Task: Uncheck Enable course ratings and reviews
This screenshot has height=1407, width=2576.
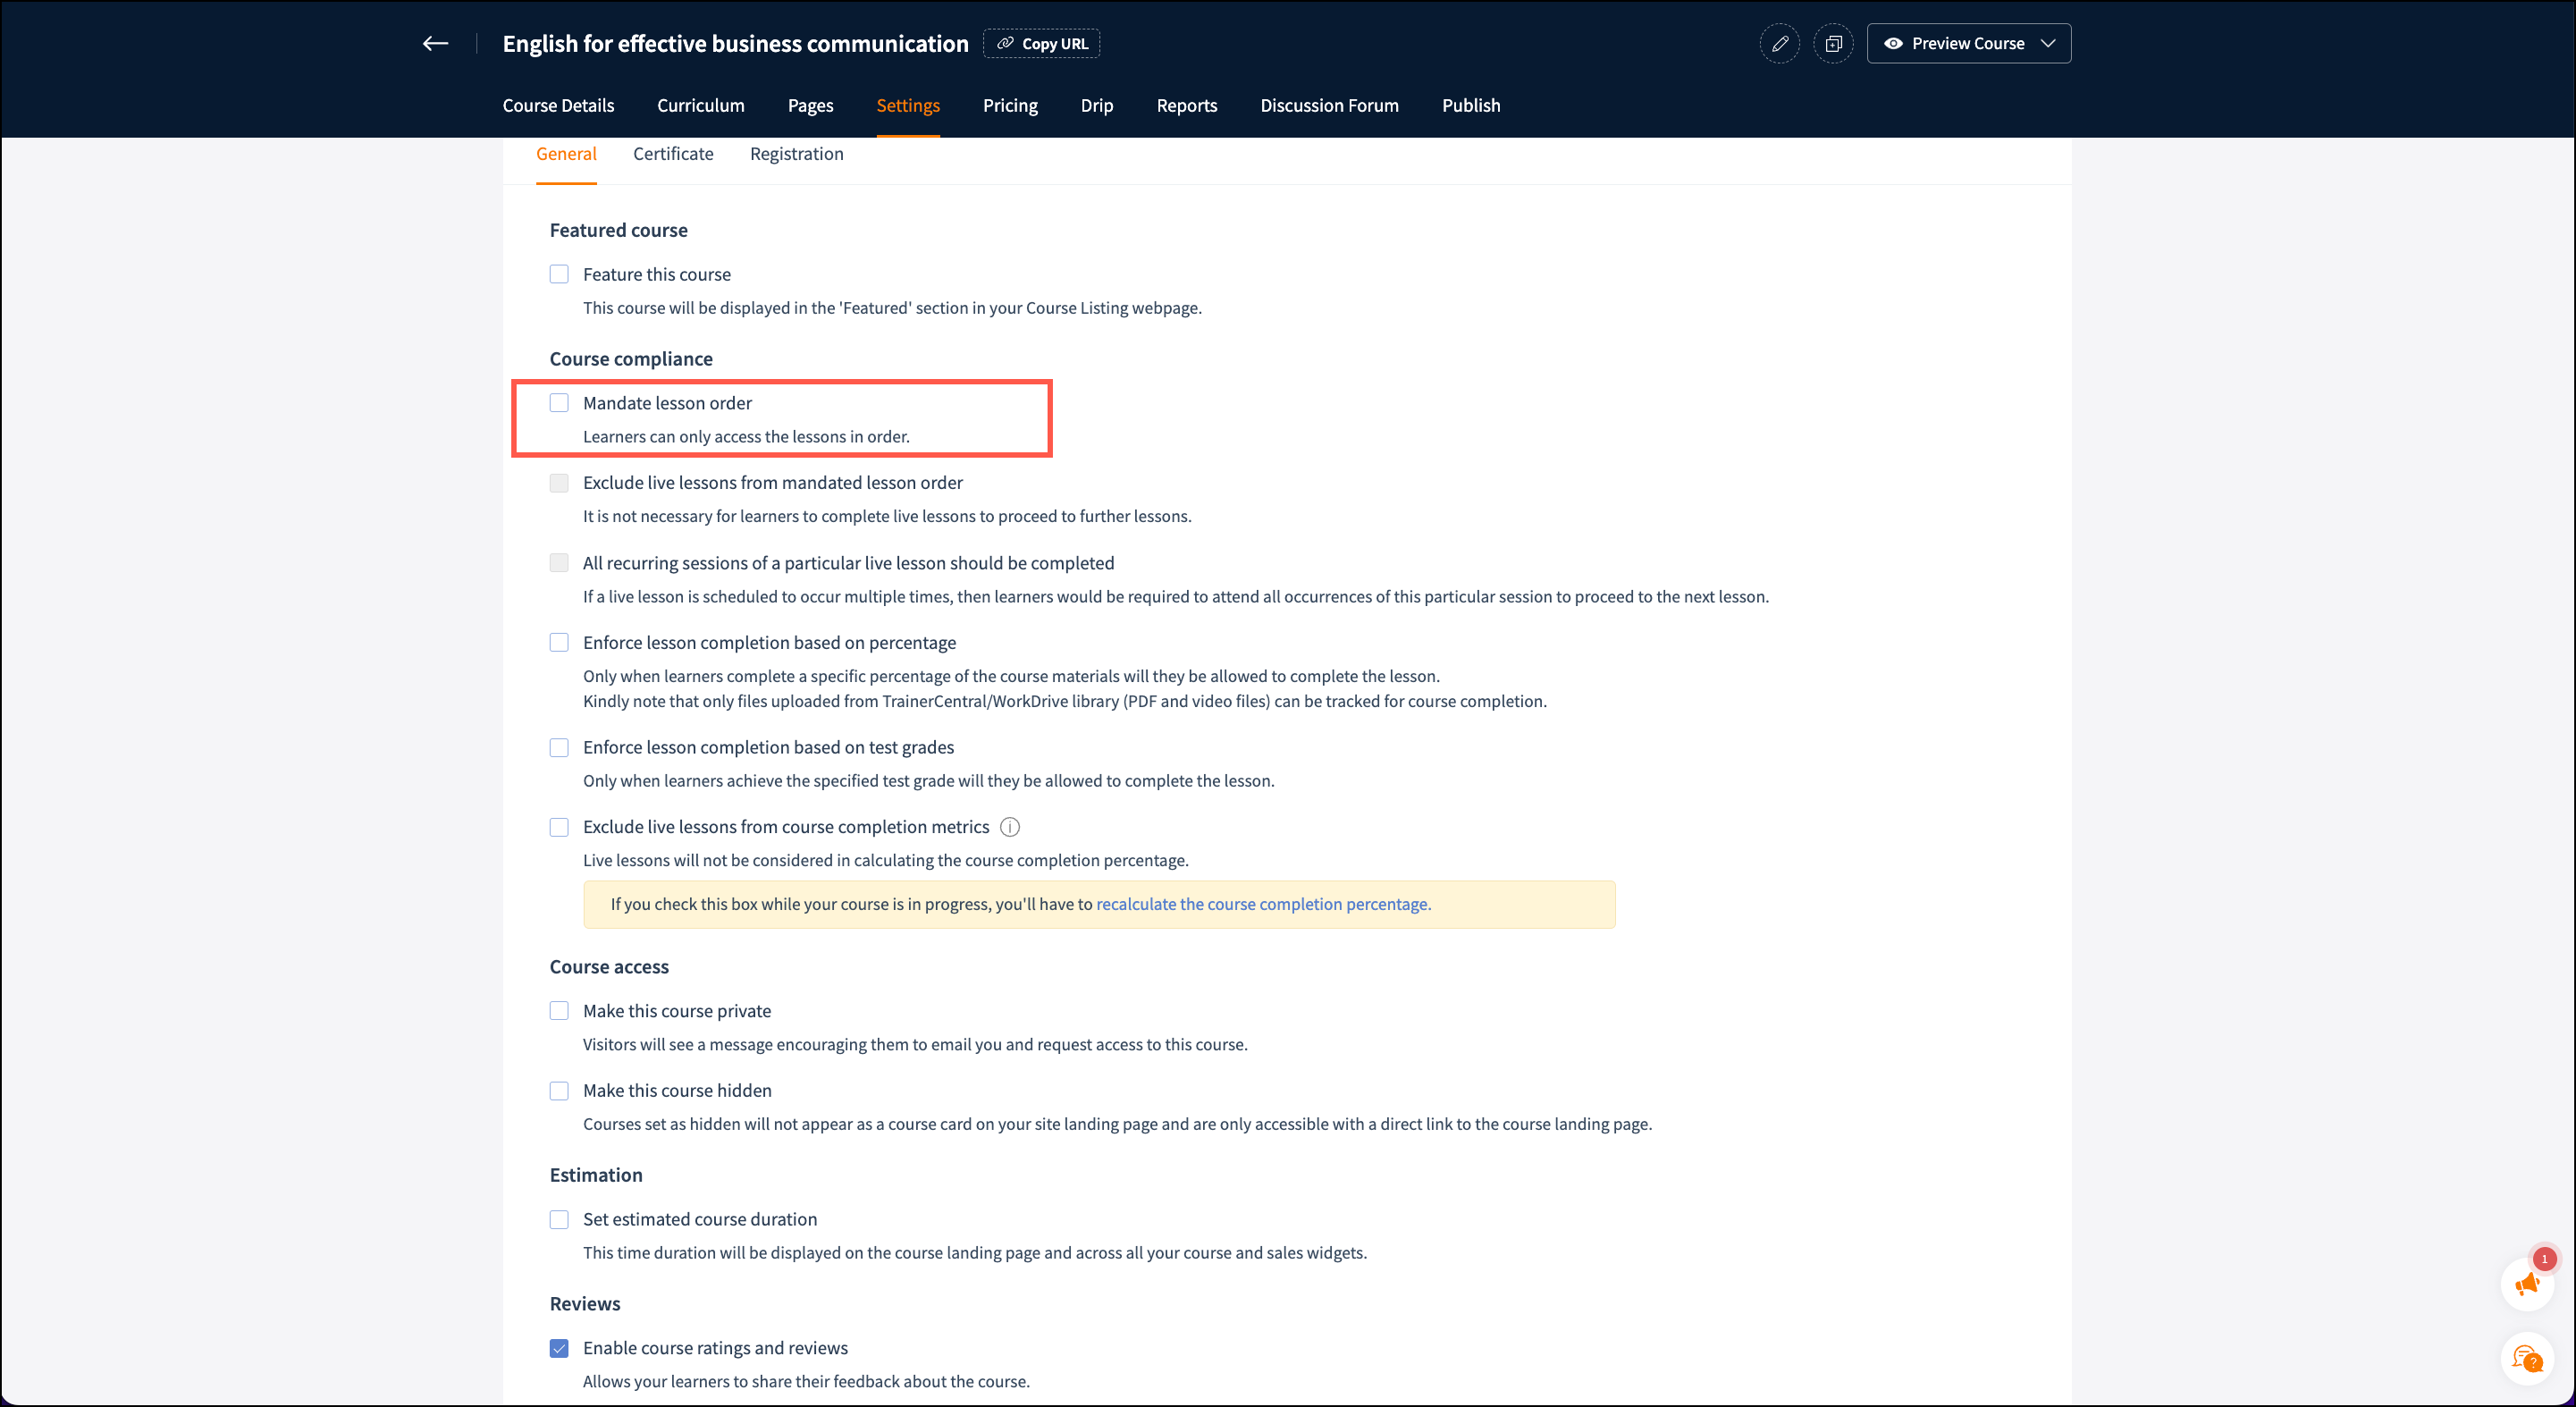Action: click(559, 1348)
